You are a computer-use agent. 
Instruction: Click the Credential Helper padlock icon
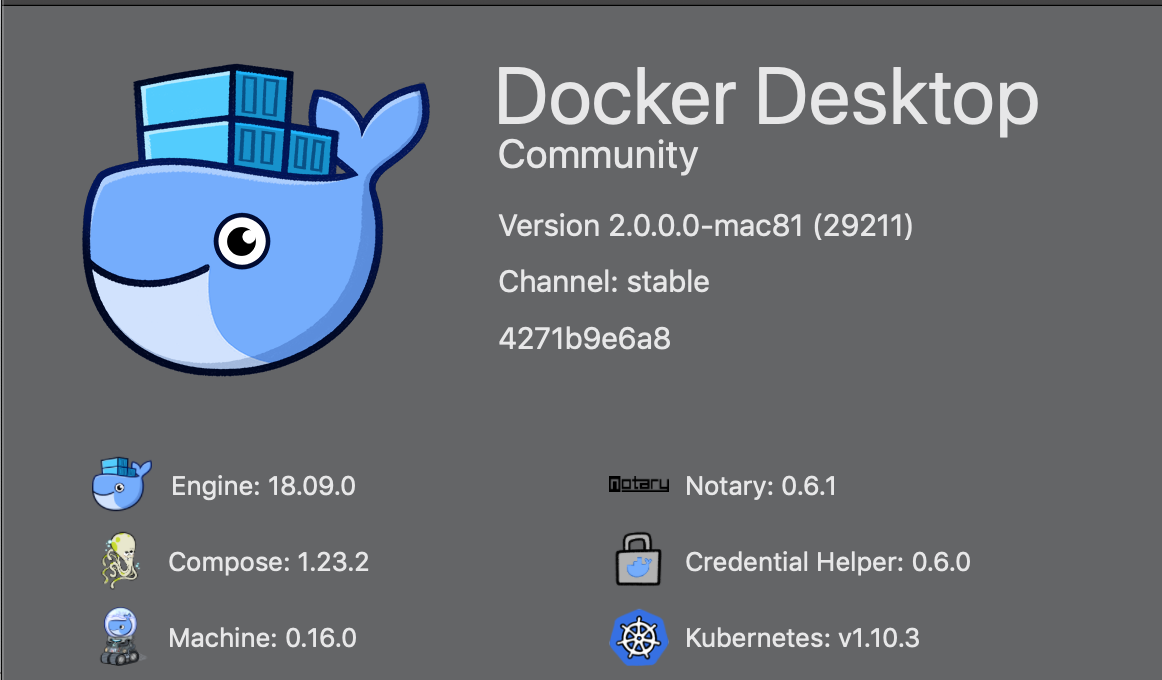(x=638, y=560)
